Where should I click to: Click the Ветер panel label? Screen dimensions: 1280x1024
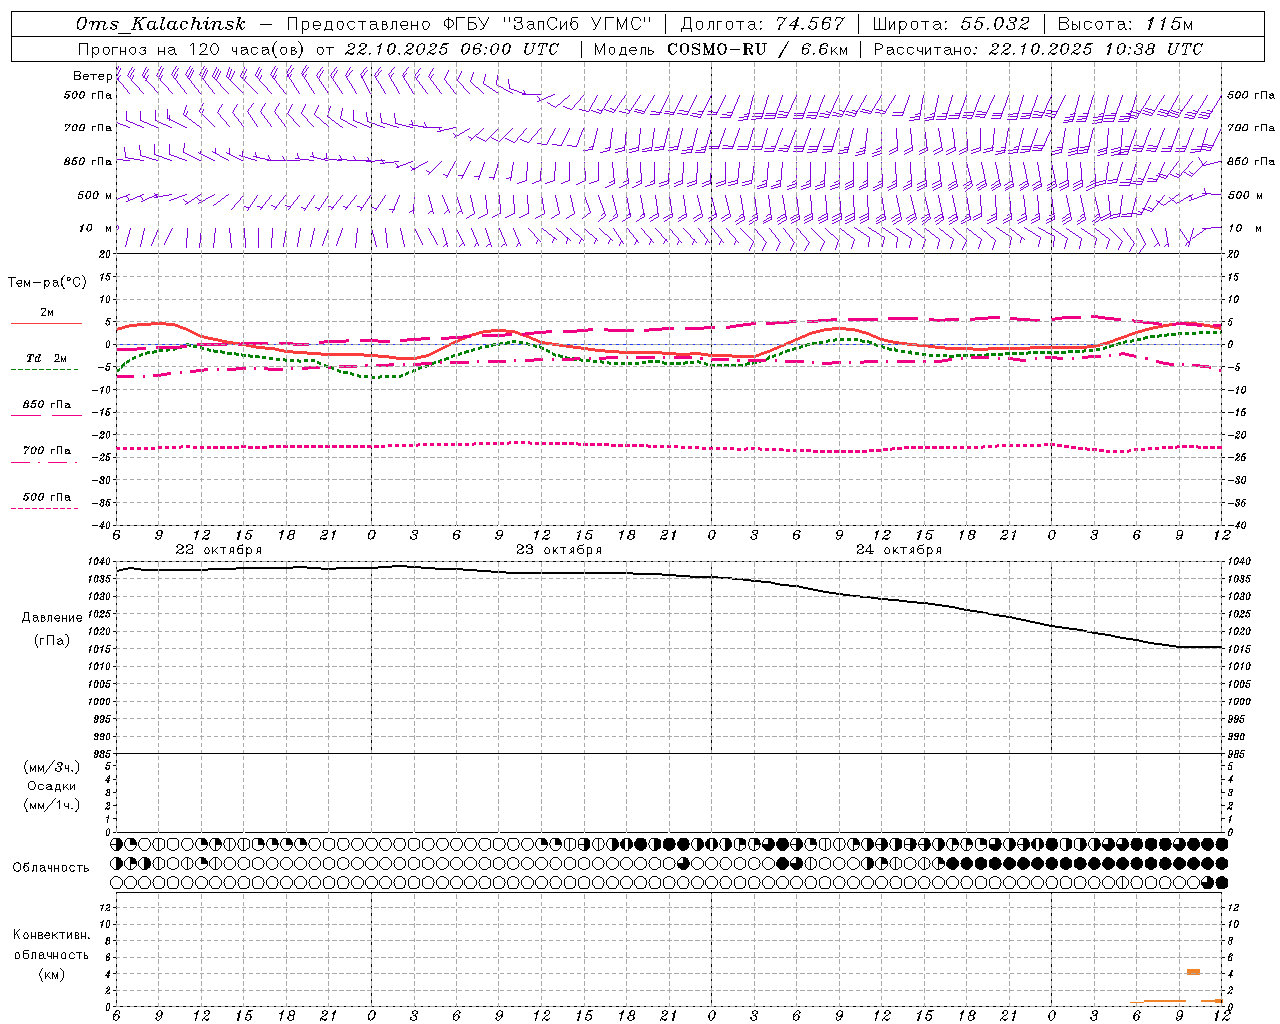(x=92, y=76)
